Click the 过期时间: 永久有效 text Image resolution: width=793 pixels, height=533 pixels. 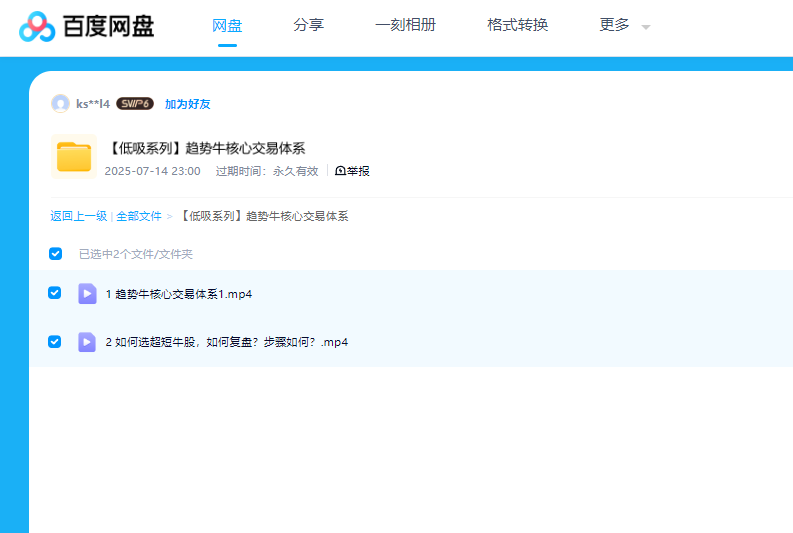pyautogui.click(x=267, y=171)
